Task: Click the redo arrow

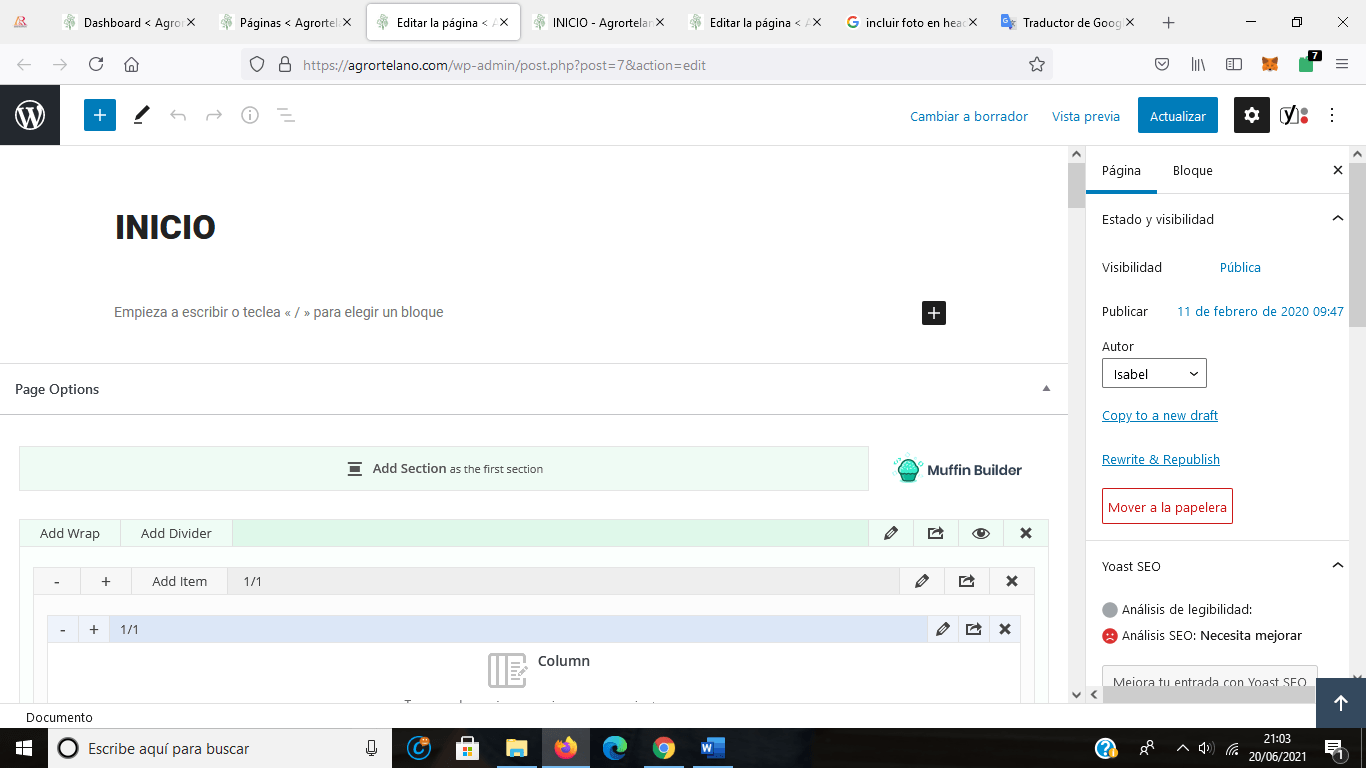Action: point(214,115)
